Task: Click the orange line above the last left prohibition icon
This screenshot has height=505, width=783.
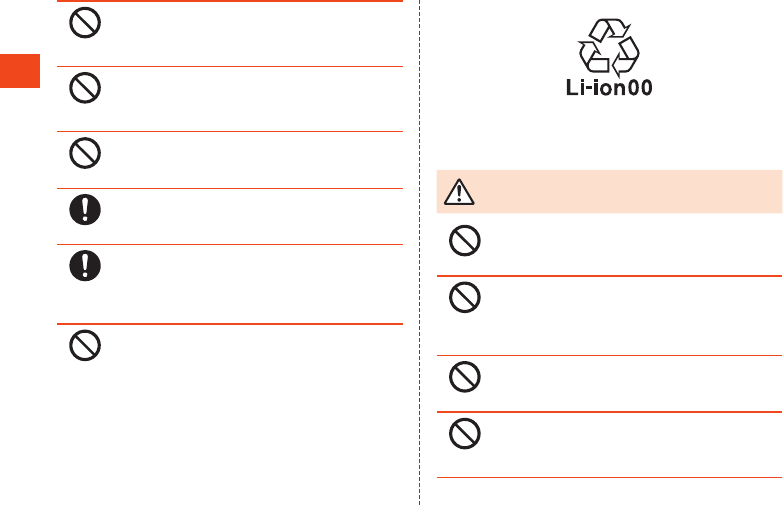Action: click(x=229, y=323)
